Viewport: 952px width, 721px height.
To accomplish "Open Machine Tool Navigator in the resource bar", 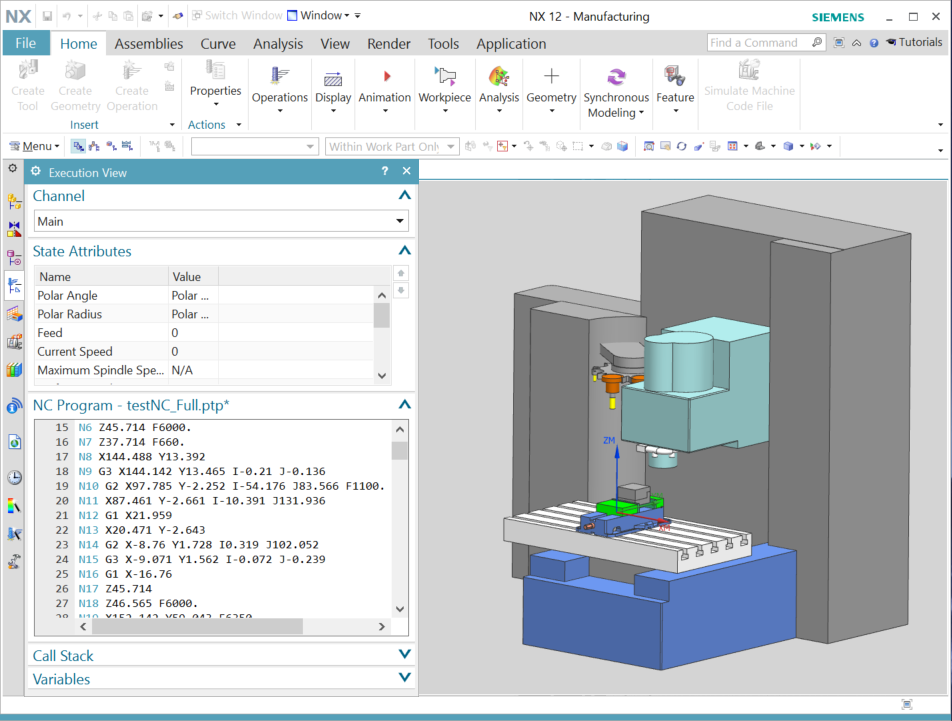I will pyautogui.click(x=15, y=342).
